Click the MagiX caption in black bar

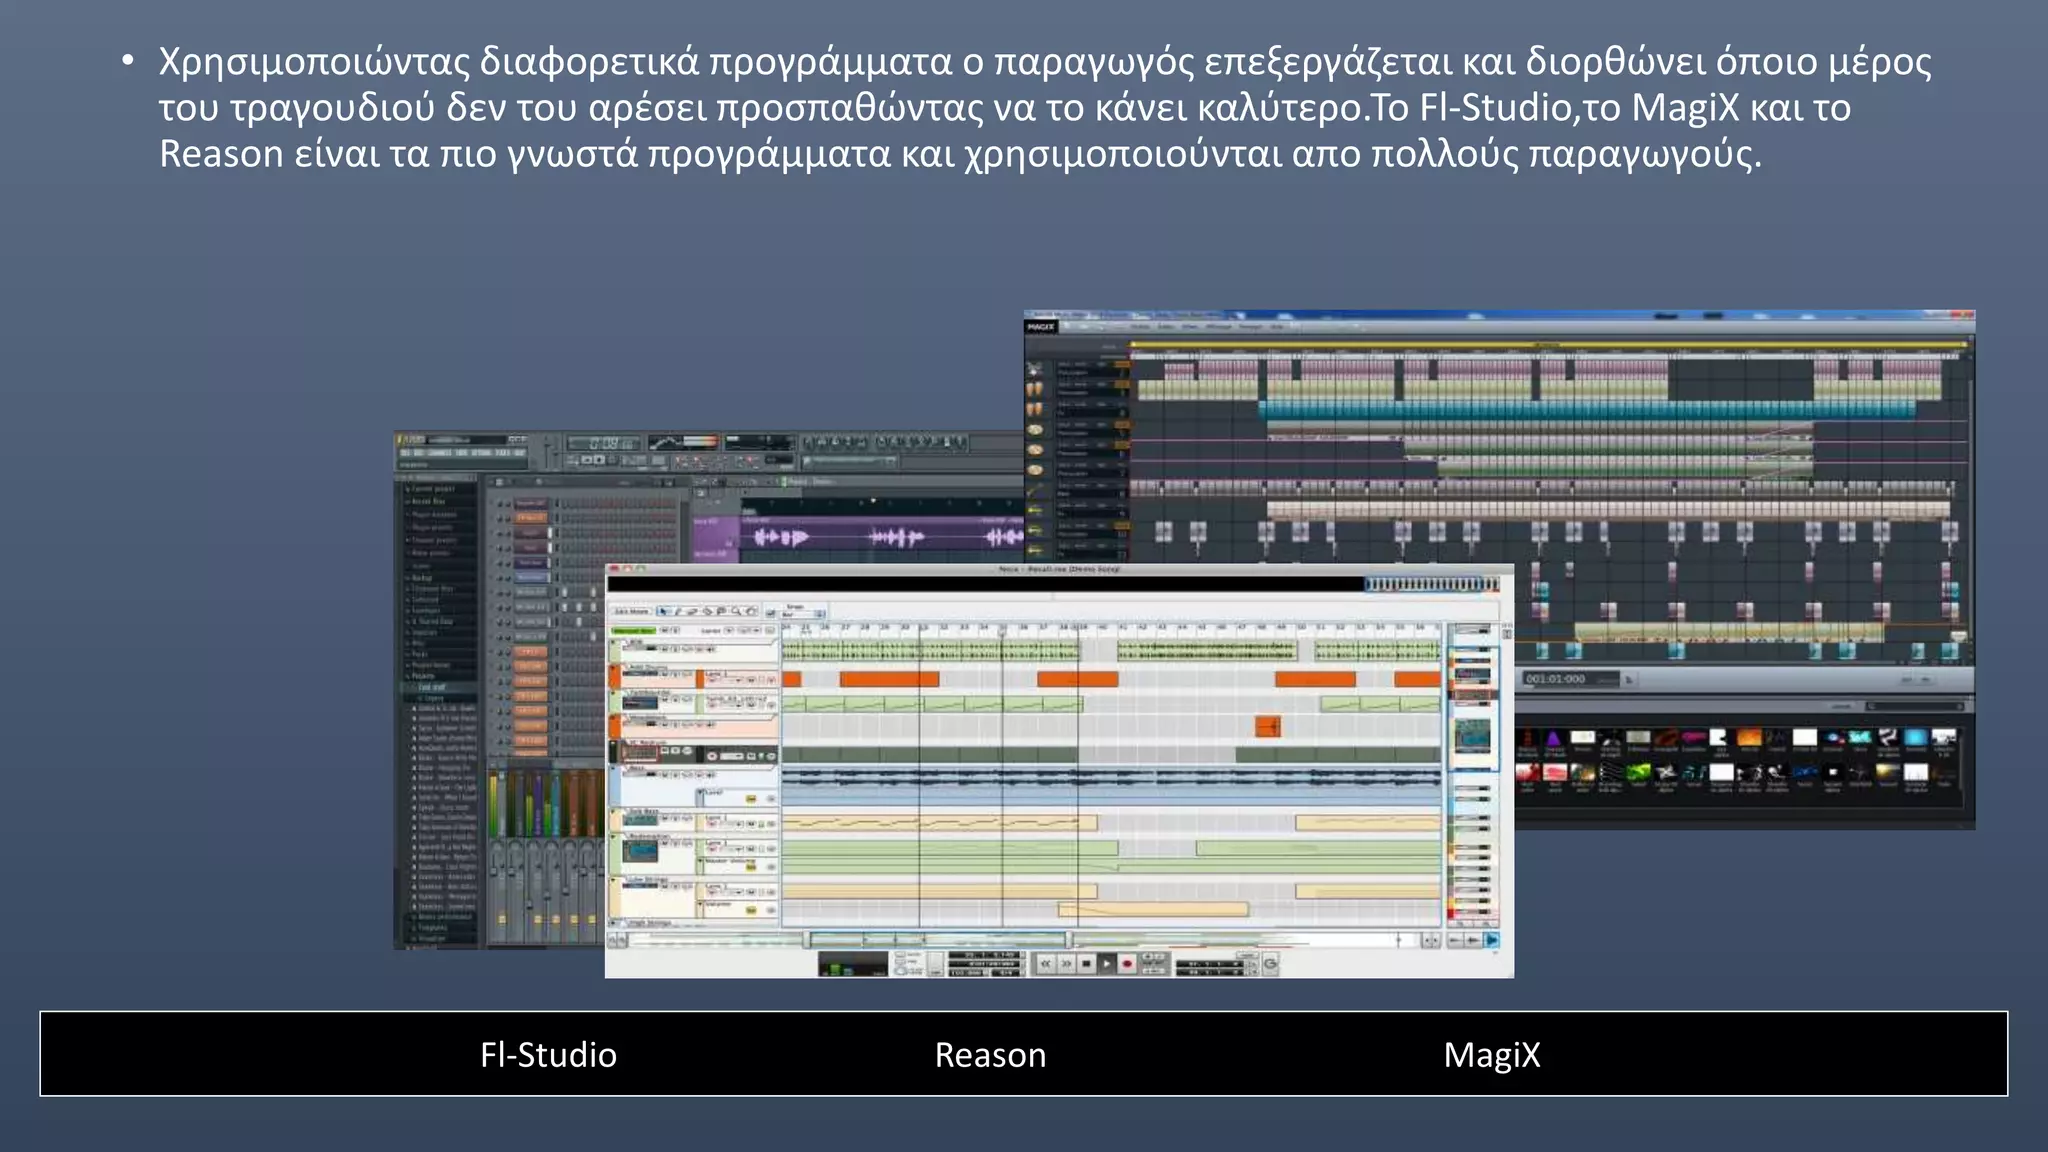tap(1491, 1055)
